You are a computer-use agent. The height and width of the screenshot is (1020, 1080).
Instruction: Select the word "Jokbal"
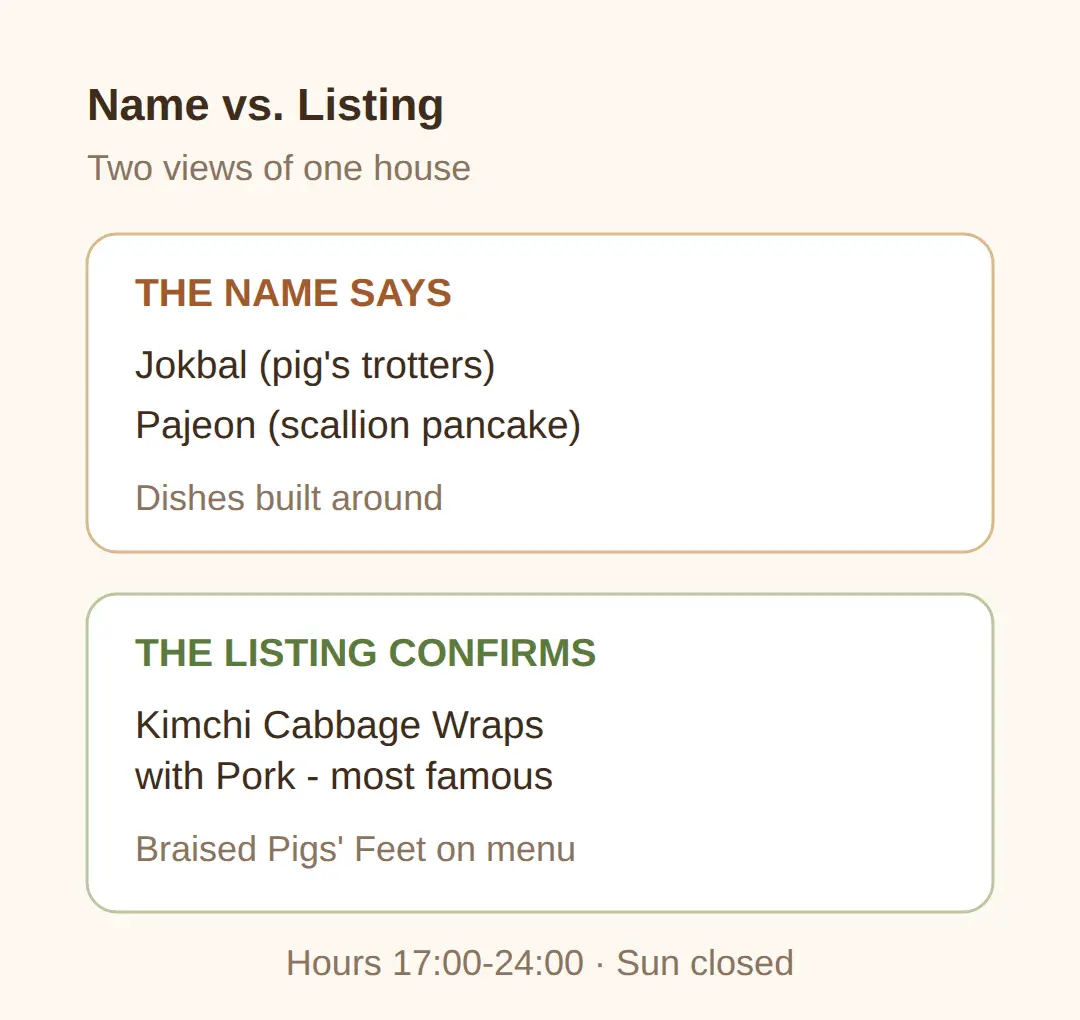tap(191, 365)
